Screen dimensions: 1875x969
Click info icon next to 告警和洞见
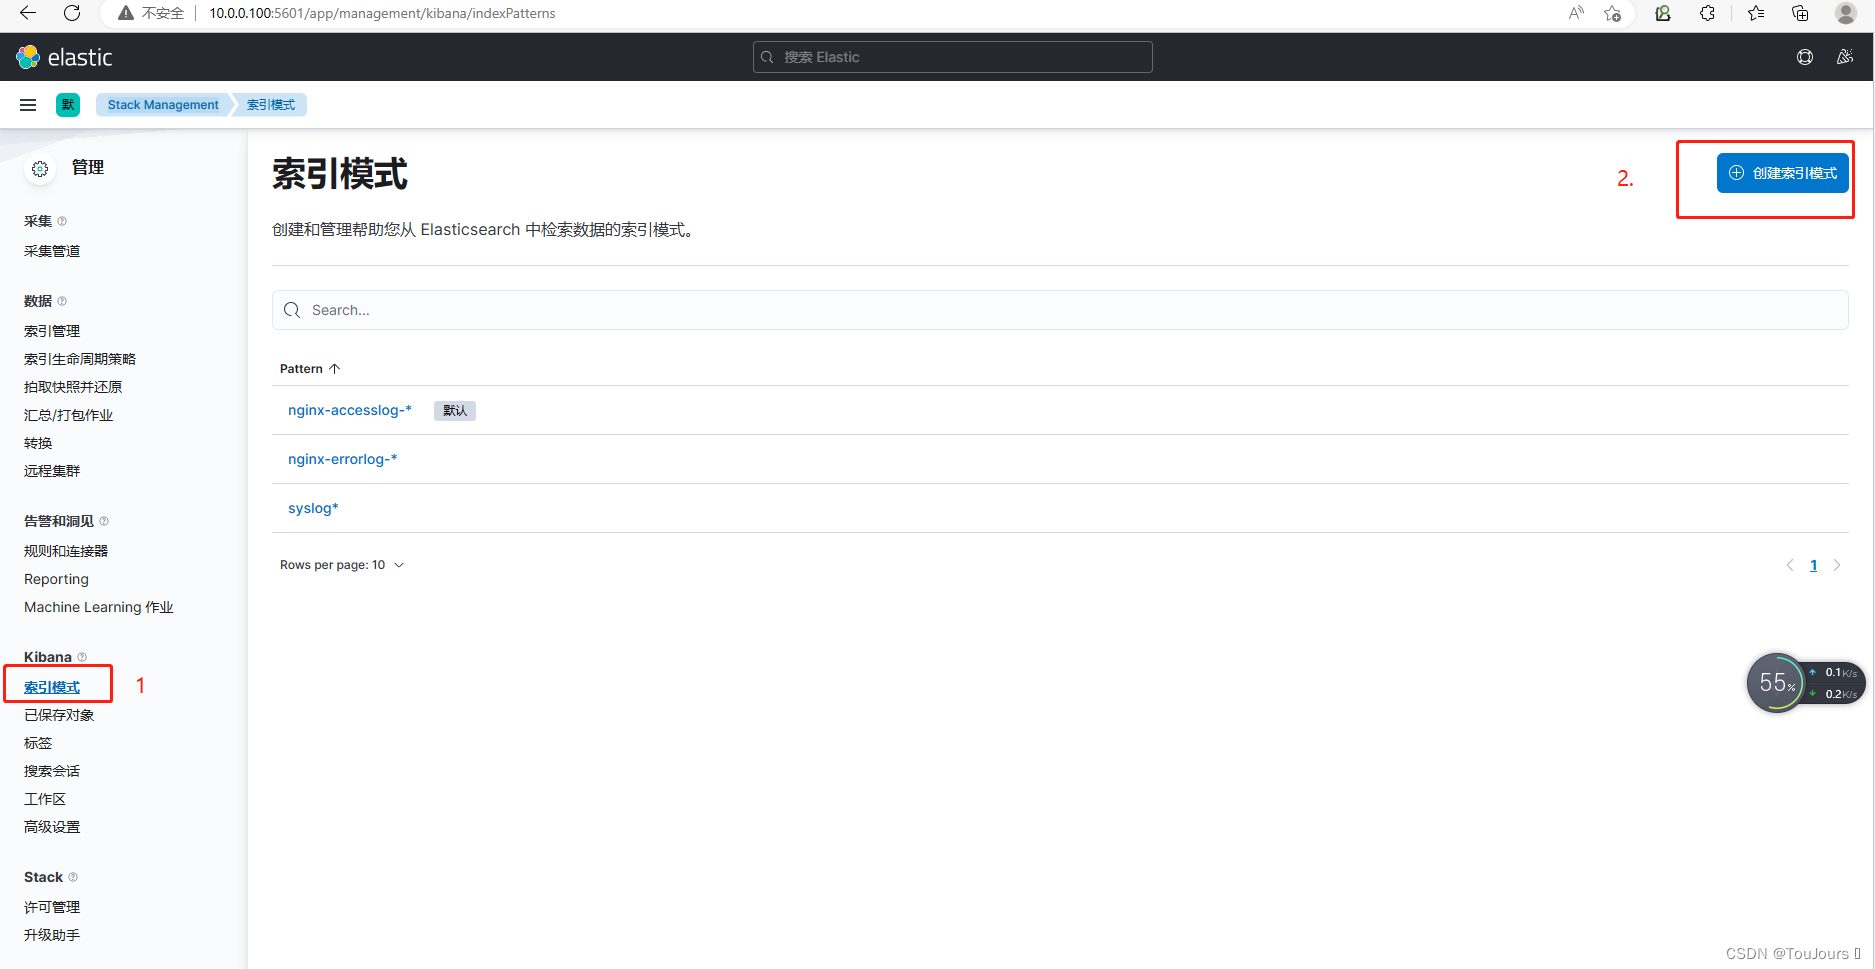(104, 521)
